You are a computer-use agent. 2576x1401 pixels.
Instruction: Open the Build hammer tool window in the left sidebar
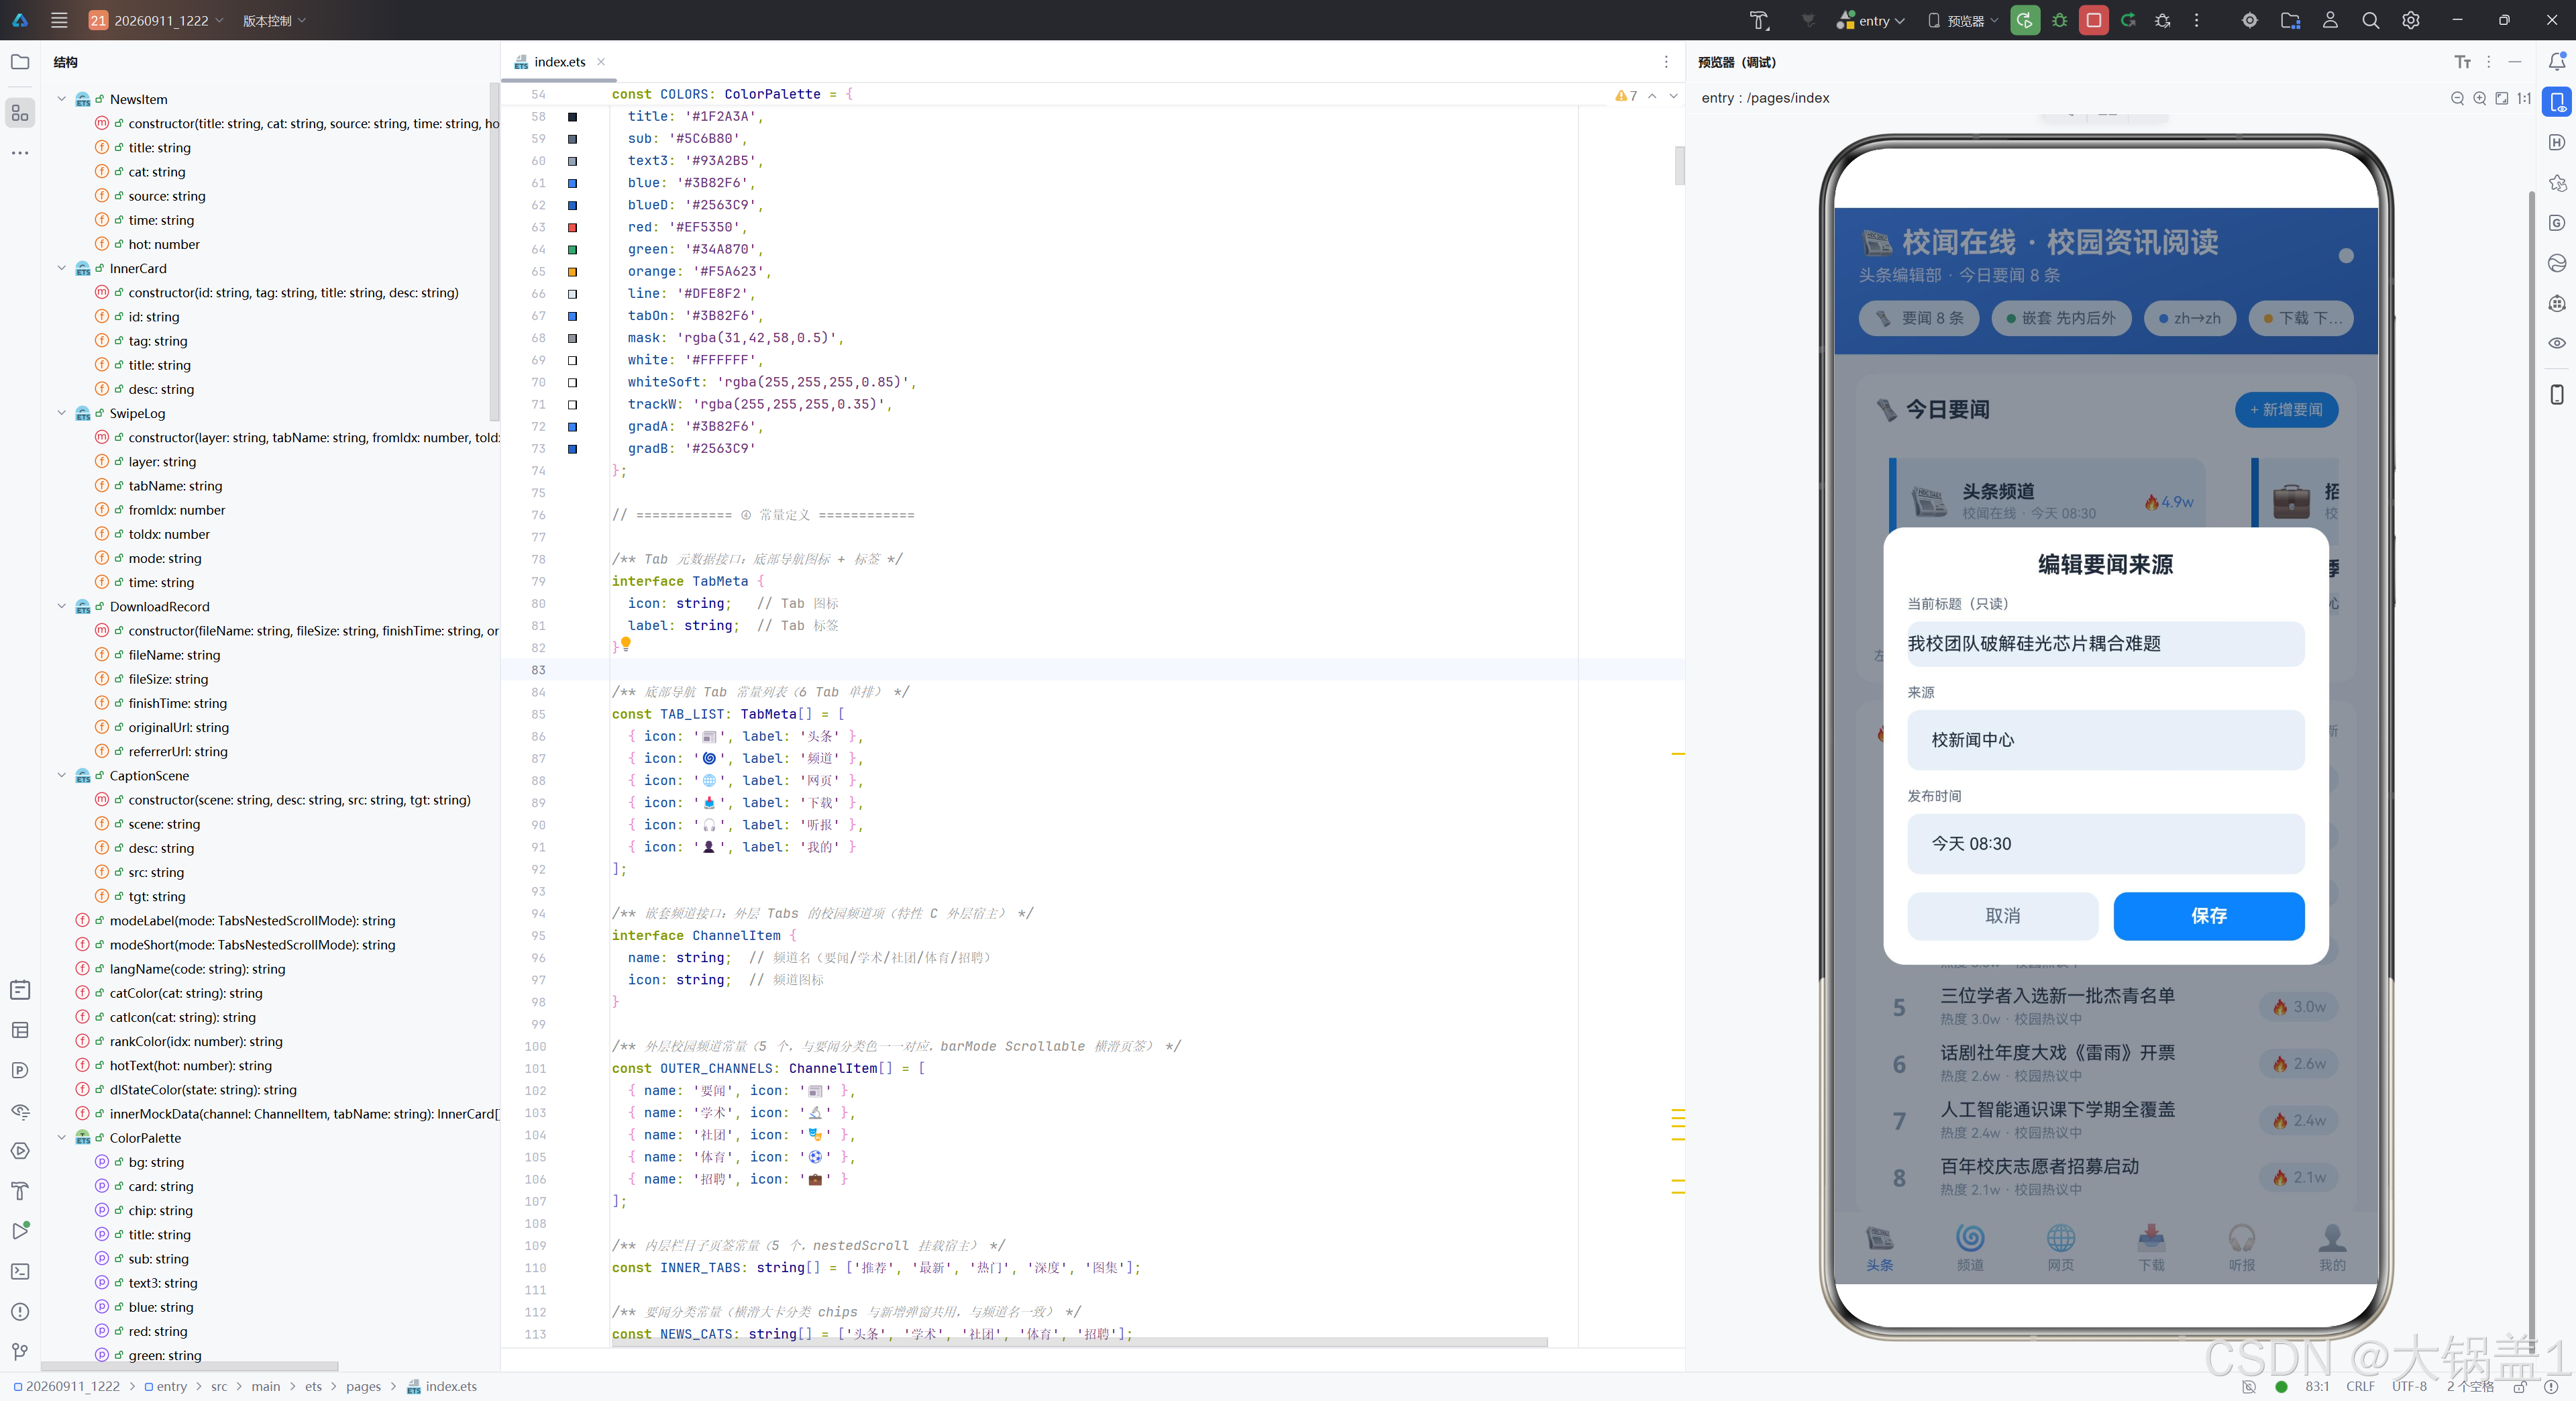tap(20, 1190)
